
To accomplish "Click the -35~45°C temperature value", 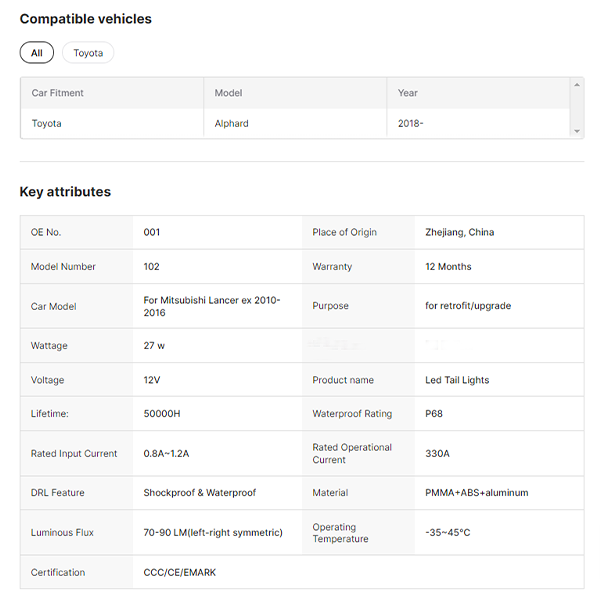I will [x=448, y=532].
